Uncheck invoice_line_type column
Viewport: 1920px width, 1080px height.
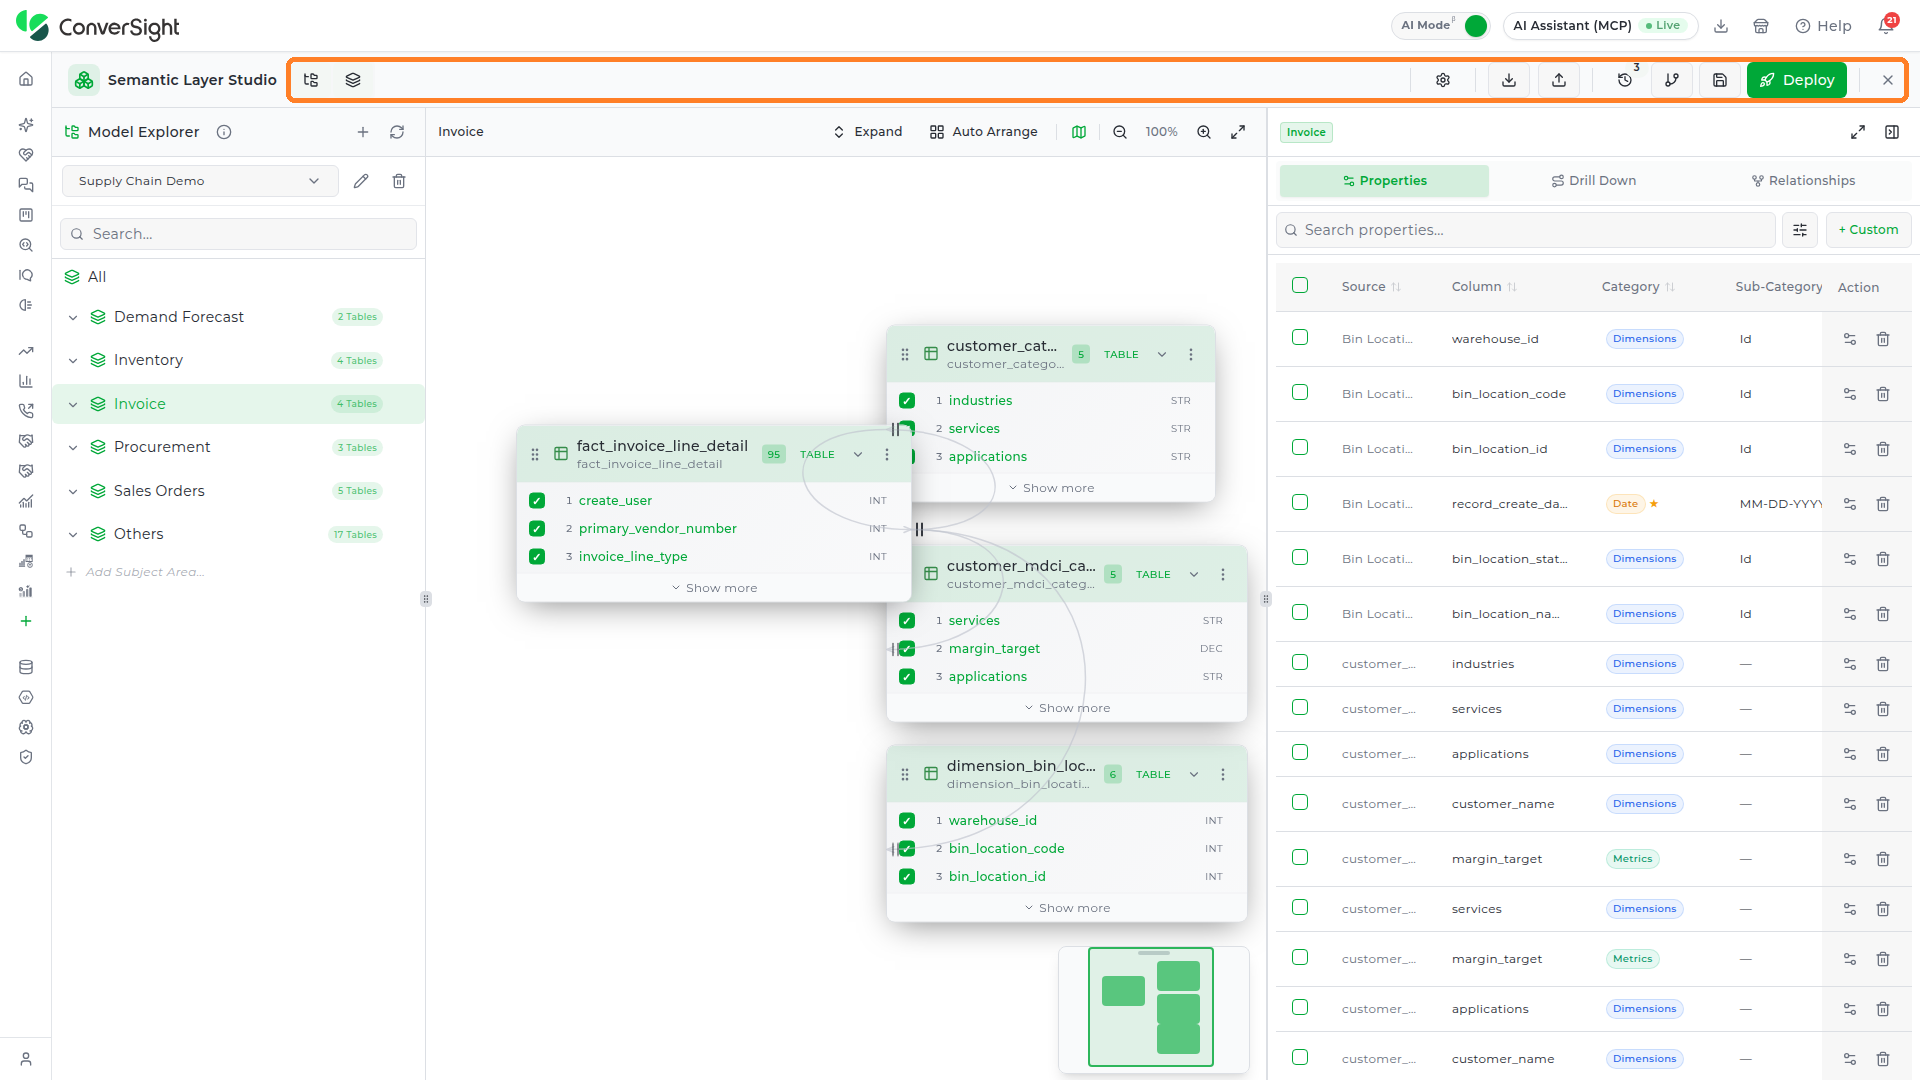point(537,557)
